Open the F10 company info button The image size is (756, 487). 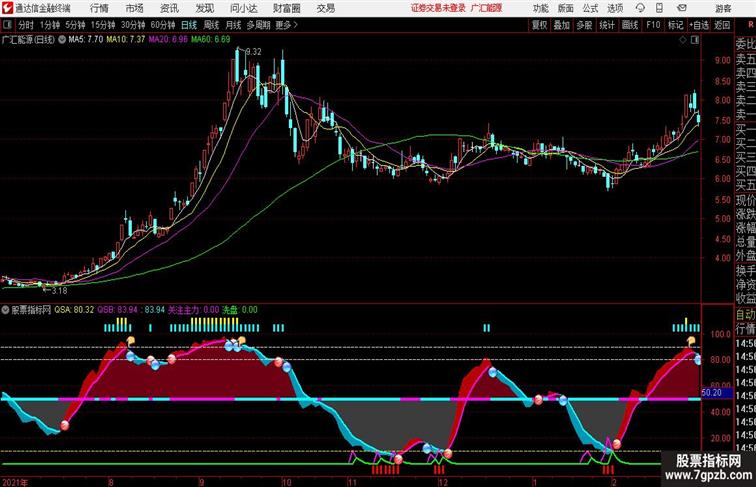coord(653,25)
